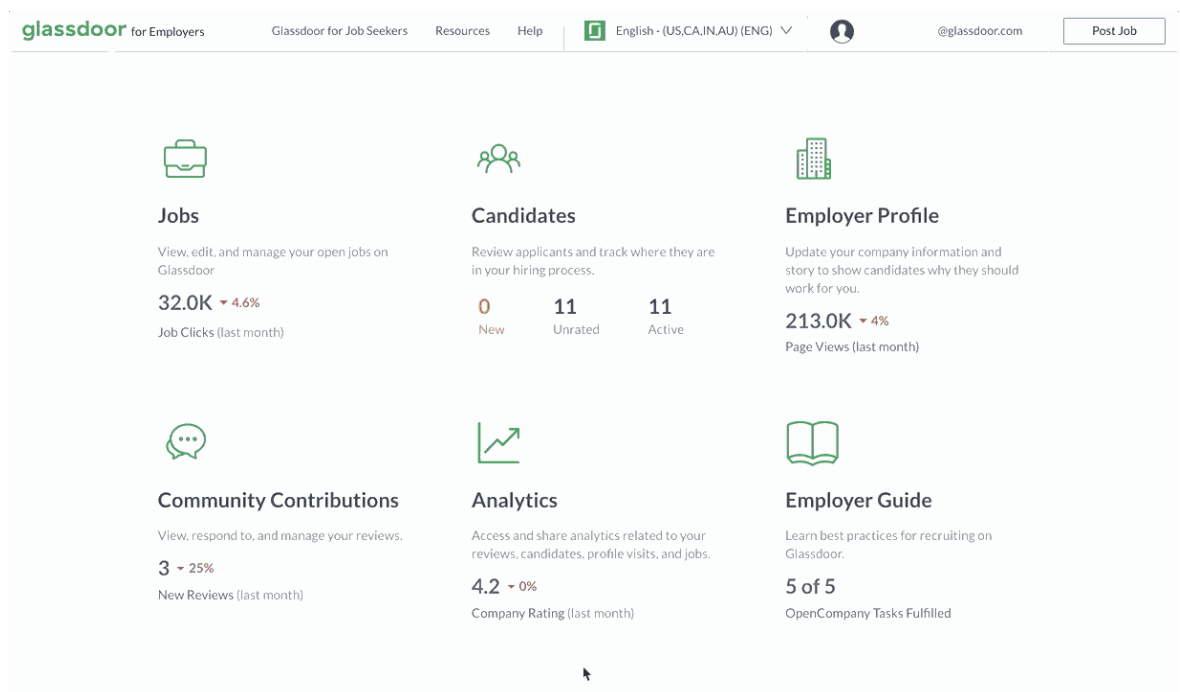1180x692 pixels.
Task: Click the 11 Active candidates count
Action: 660,306
